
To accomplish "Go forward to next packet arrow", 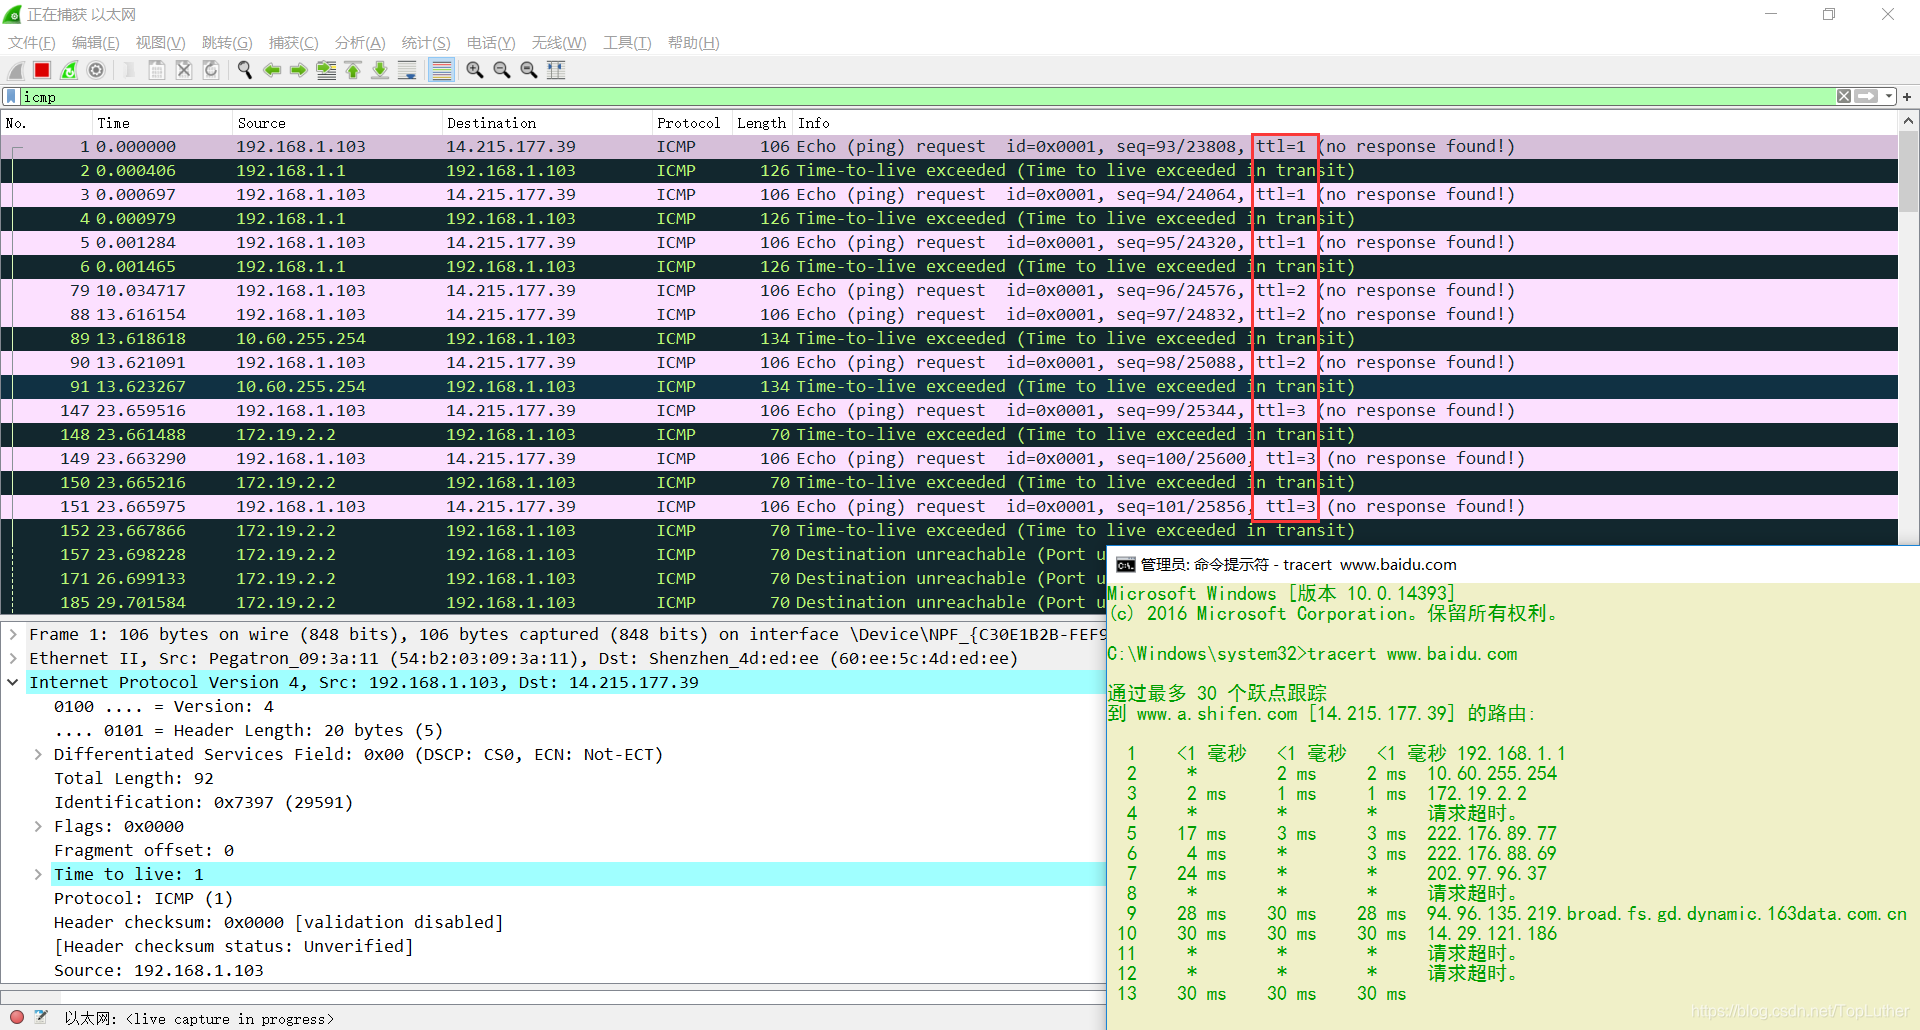I will [299, 70].
